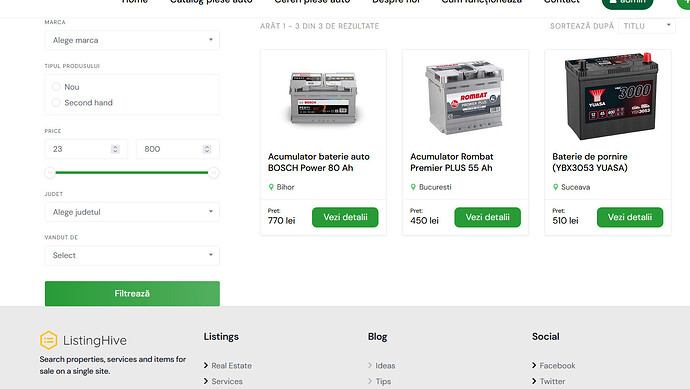Click the chevron icon before Twitter link

(x=534, y=381)
